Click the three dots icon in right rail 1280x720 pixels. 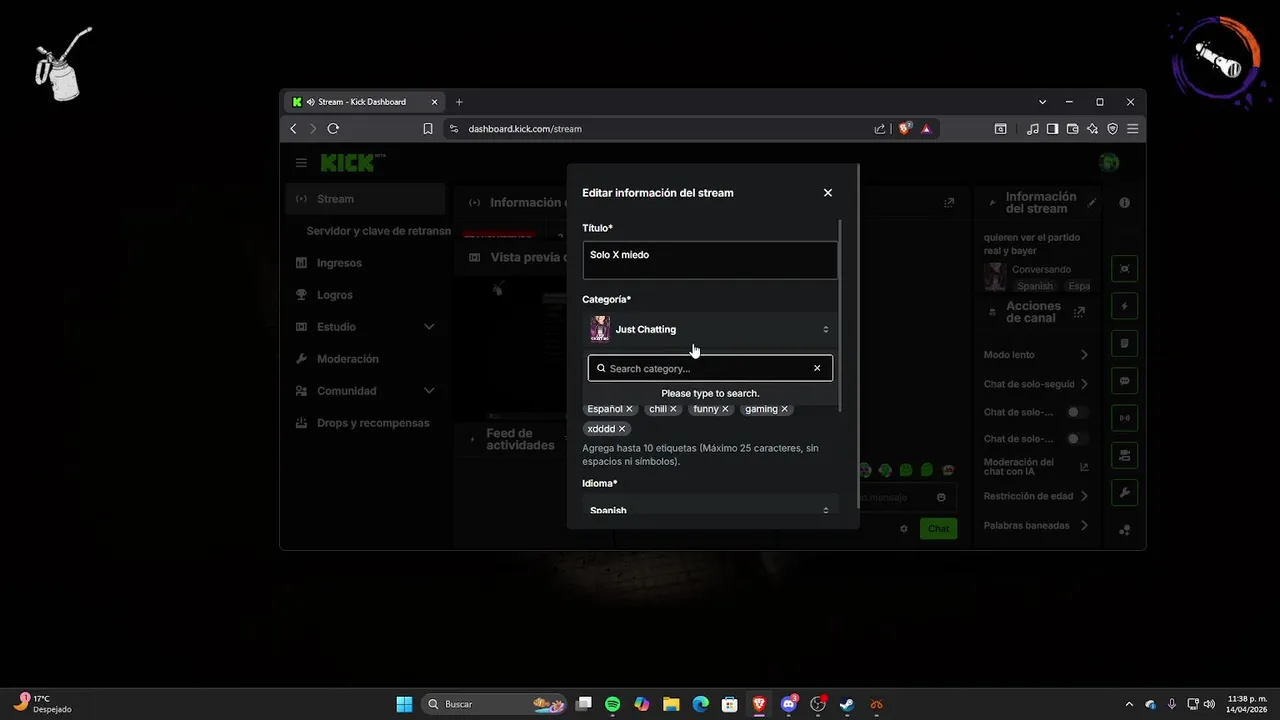pyautogui.click(x=1124, y=530)
